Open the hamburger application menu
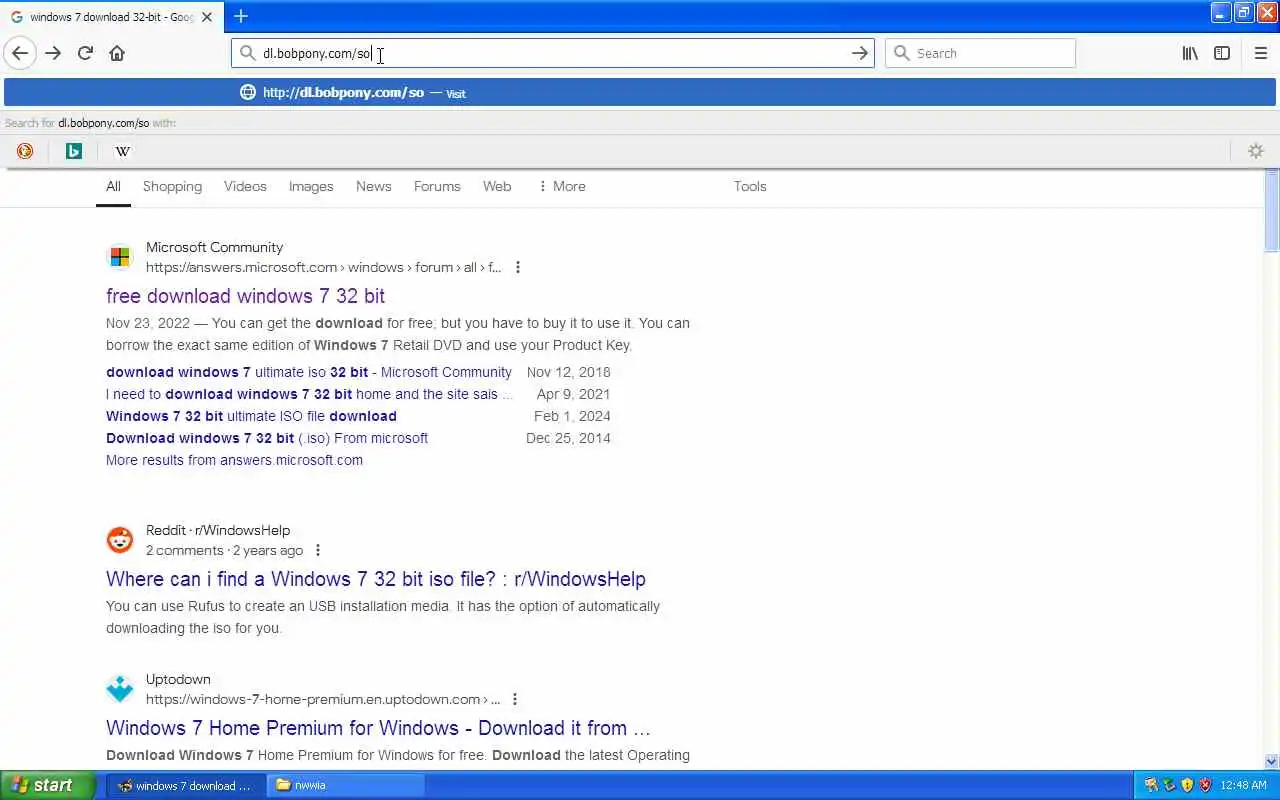Screen dimensions: 1280x800 click(x=1260, y=53)
